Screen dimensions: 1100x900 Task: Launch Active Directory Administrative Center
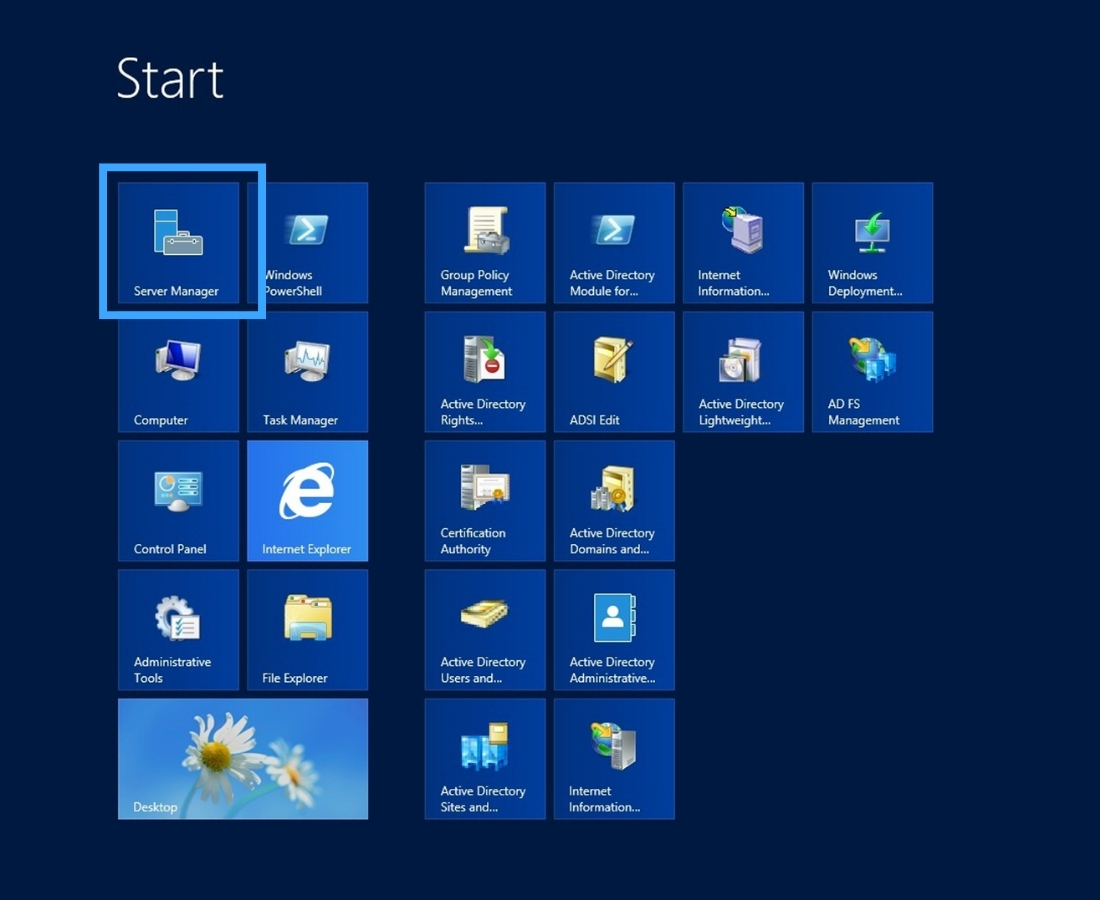pyautogui.click(x=613, y=629)
